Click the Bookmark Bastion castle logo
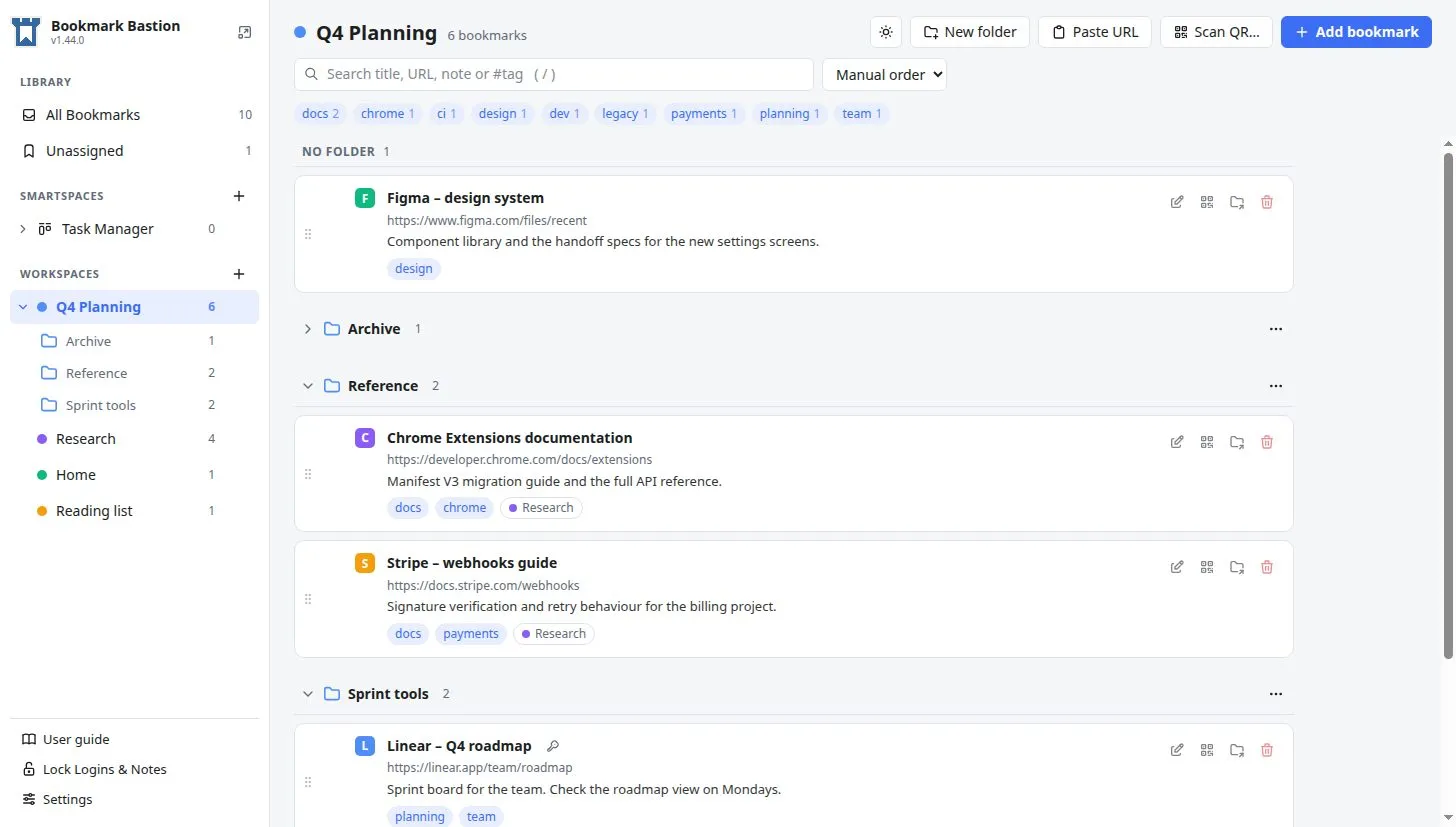The image size is (1456, 827). pyautogui.click(x=26, y=32)
